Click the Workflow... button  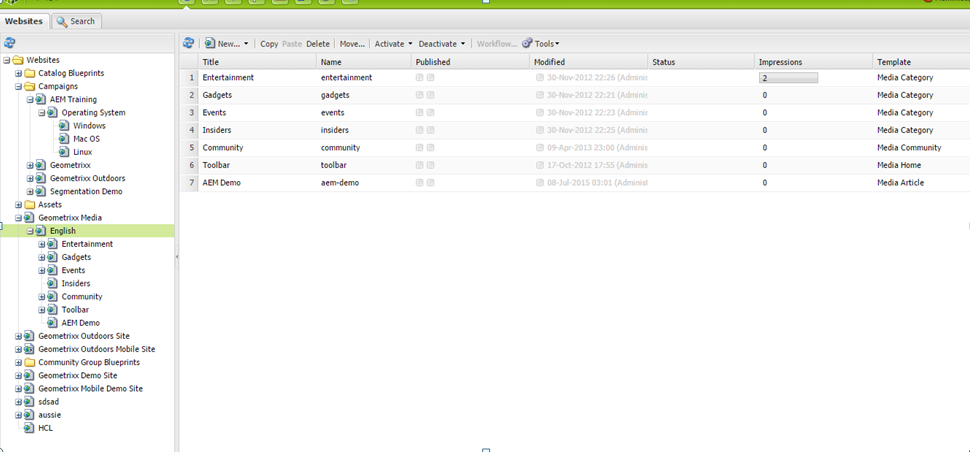[x=497, y=44]
